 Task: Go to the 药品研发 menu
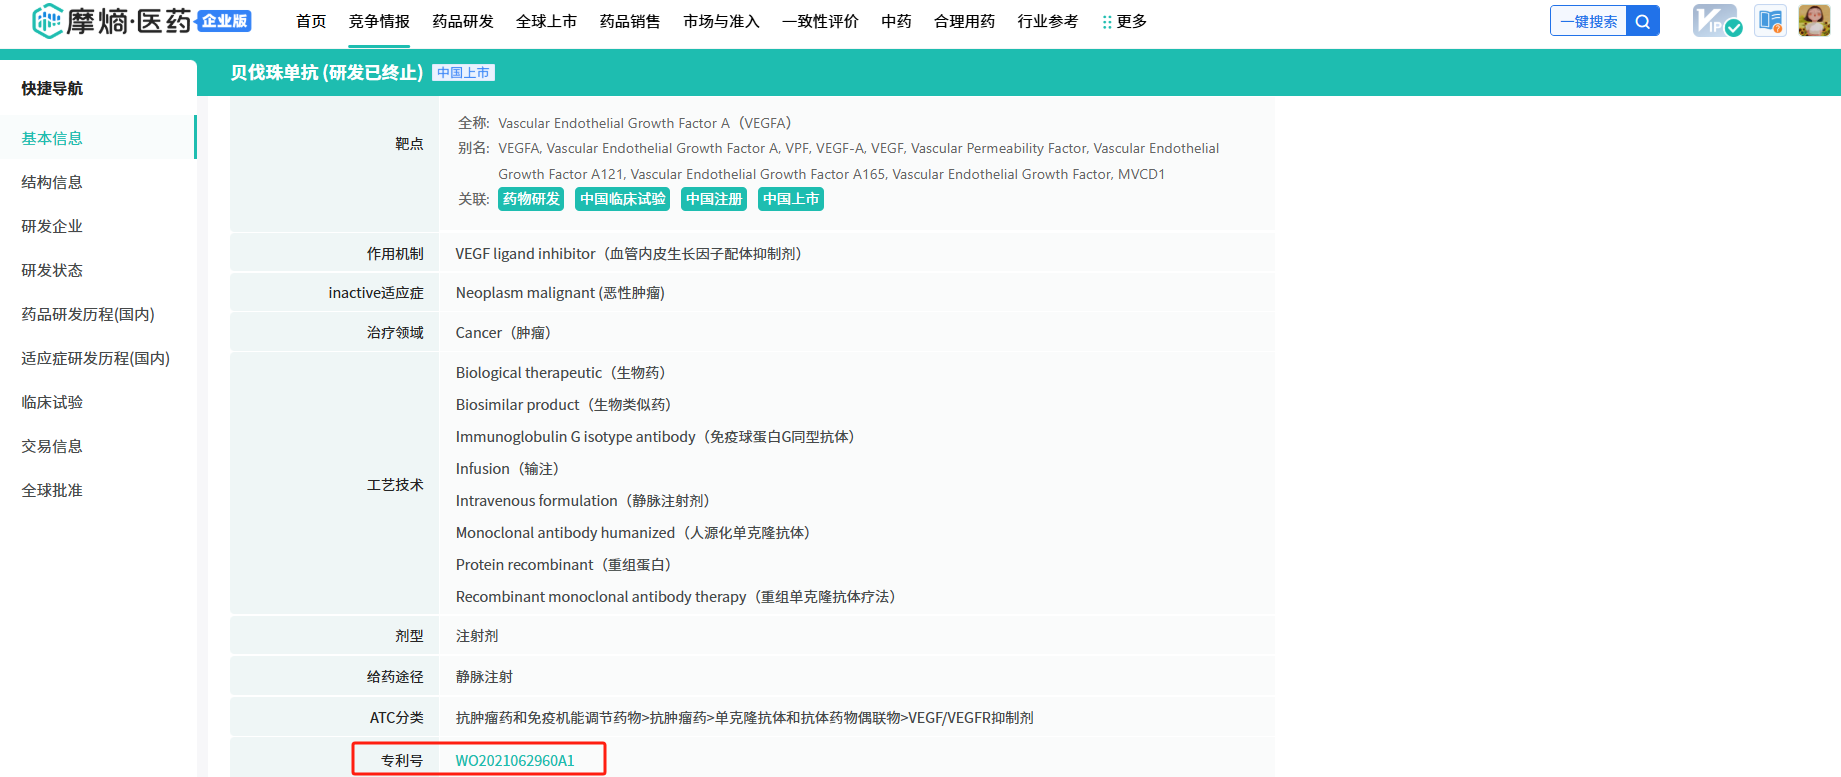click(x=463, y=21)
